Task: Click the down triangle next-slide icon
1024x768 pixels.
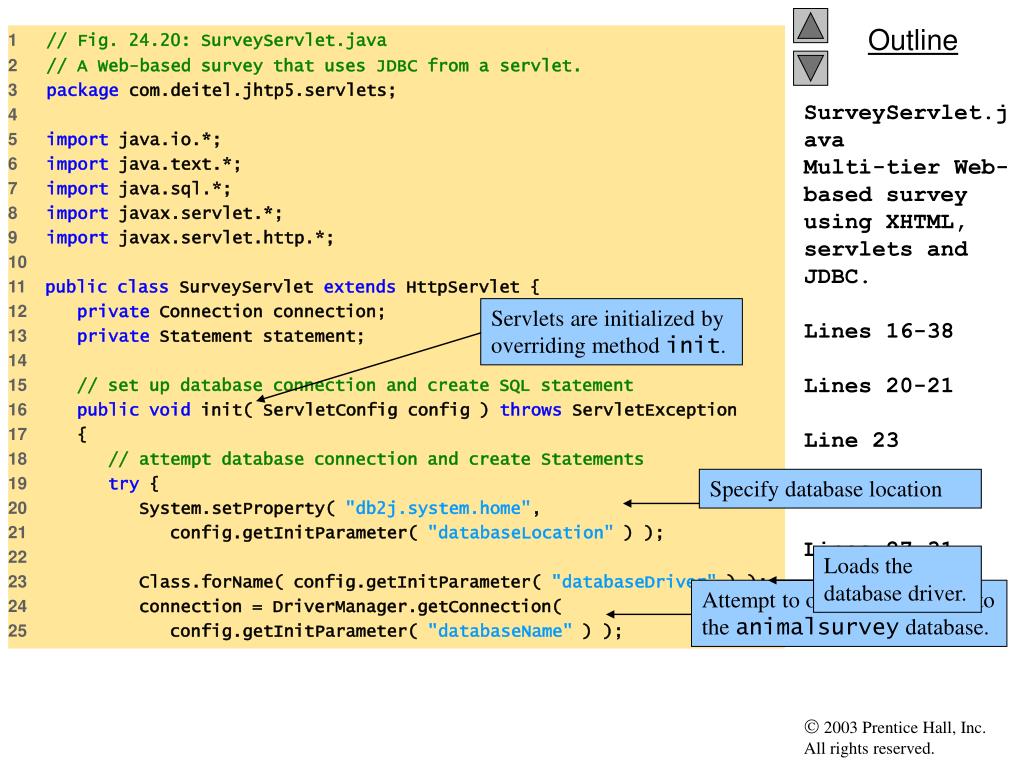Action: 810,68
